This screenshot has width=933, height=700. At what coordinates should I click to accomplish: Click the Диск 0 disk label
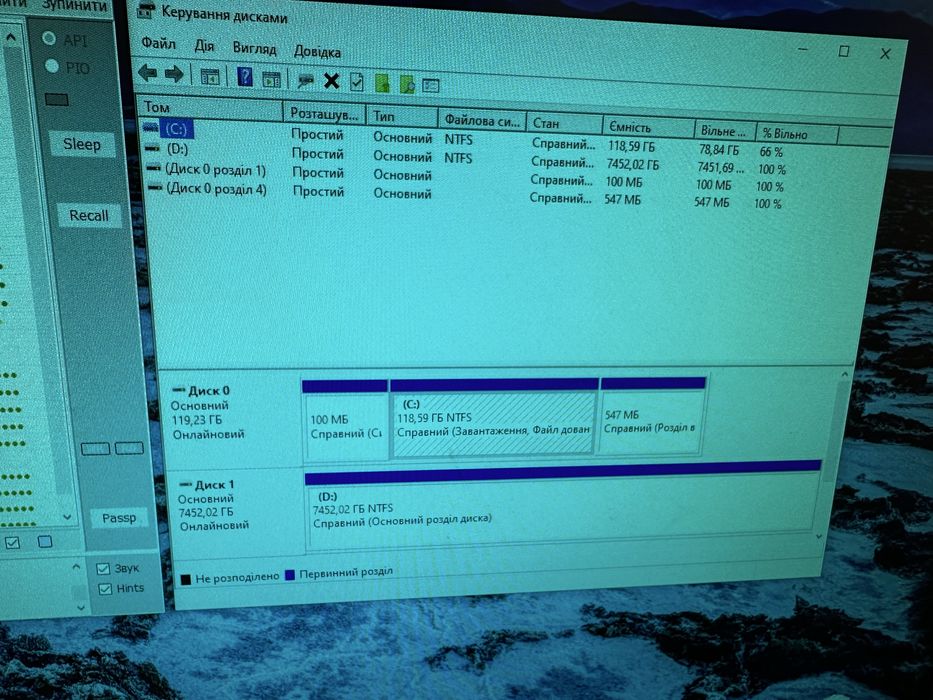tap(208, 391)
